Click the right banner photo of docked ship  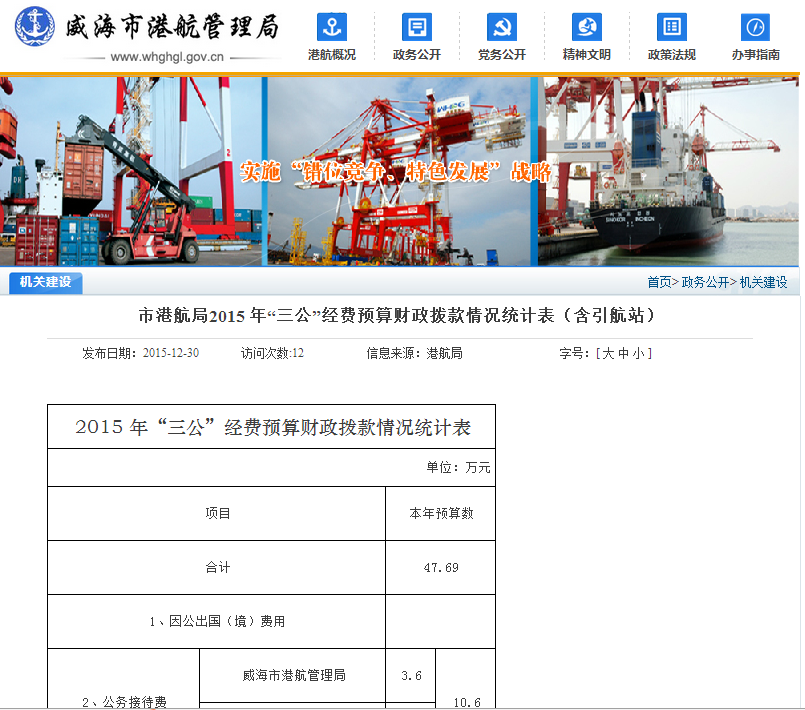point(670,171)
